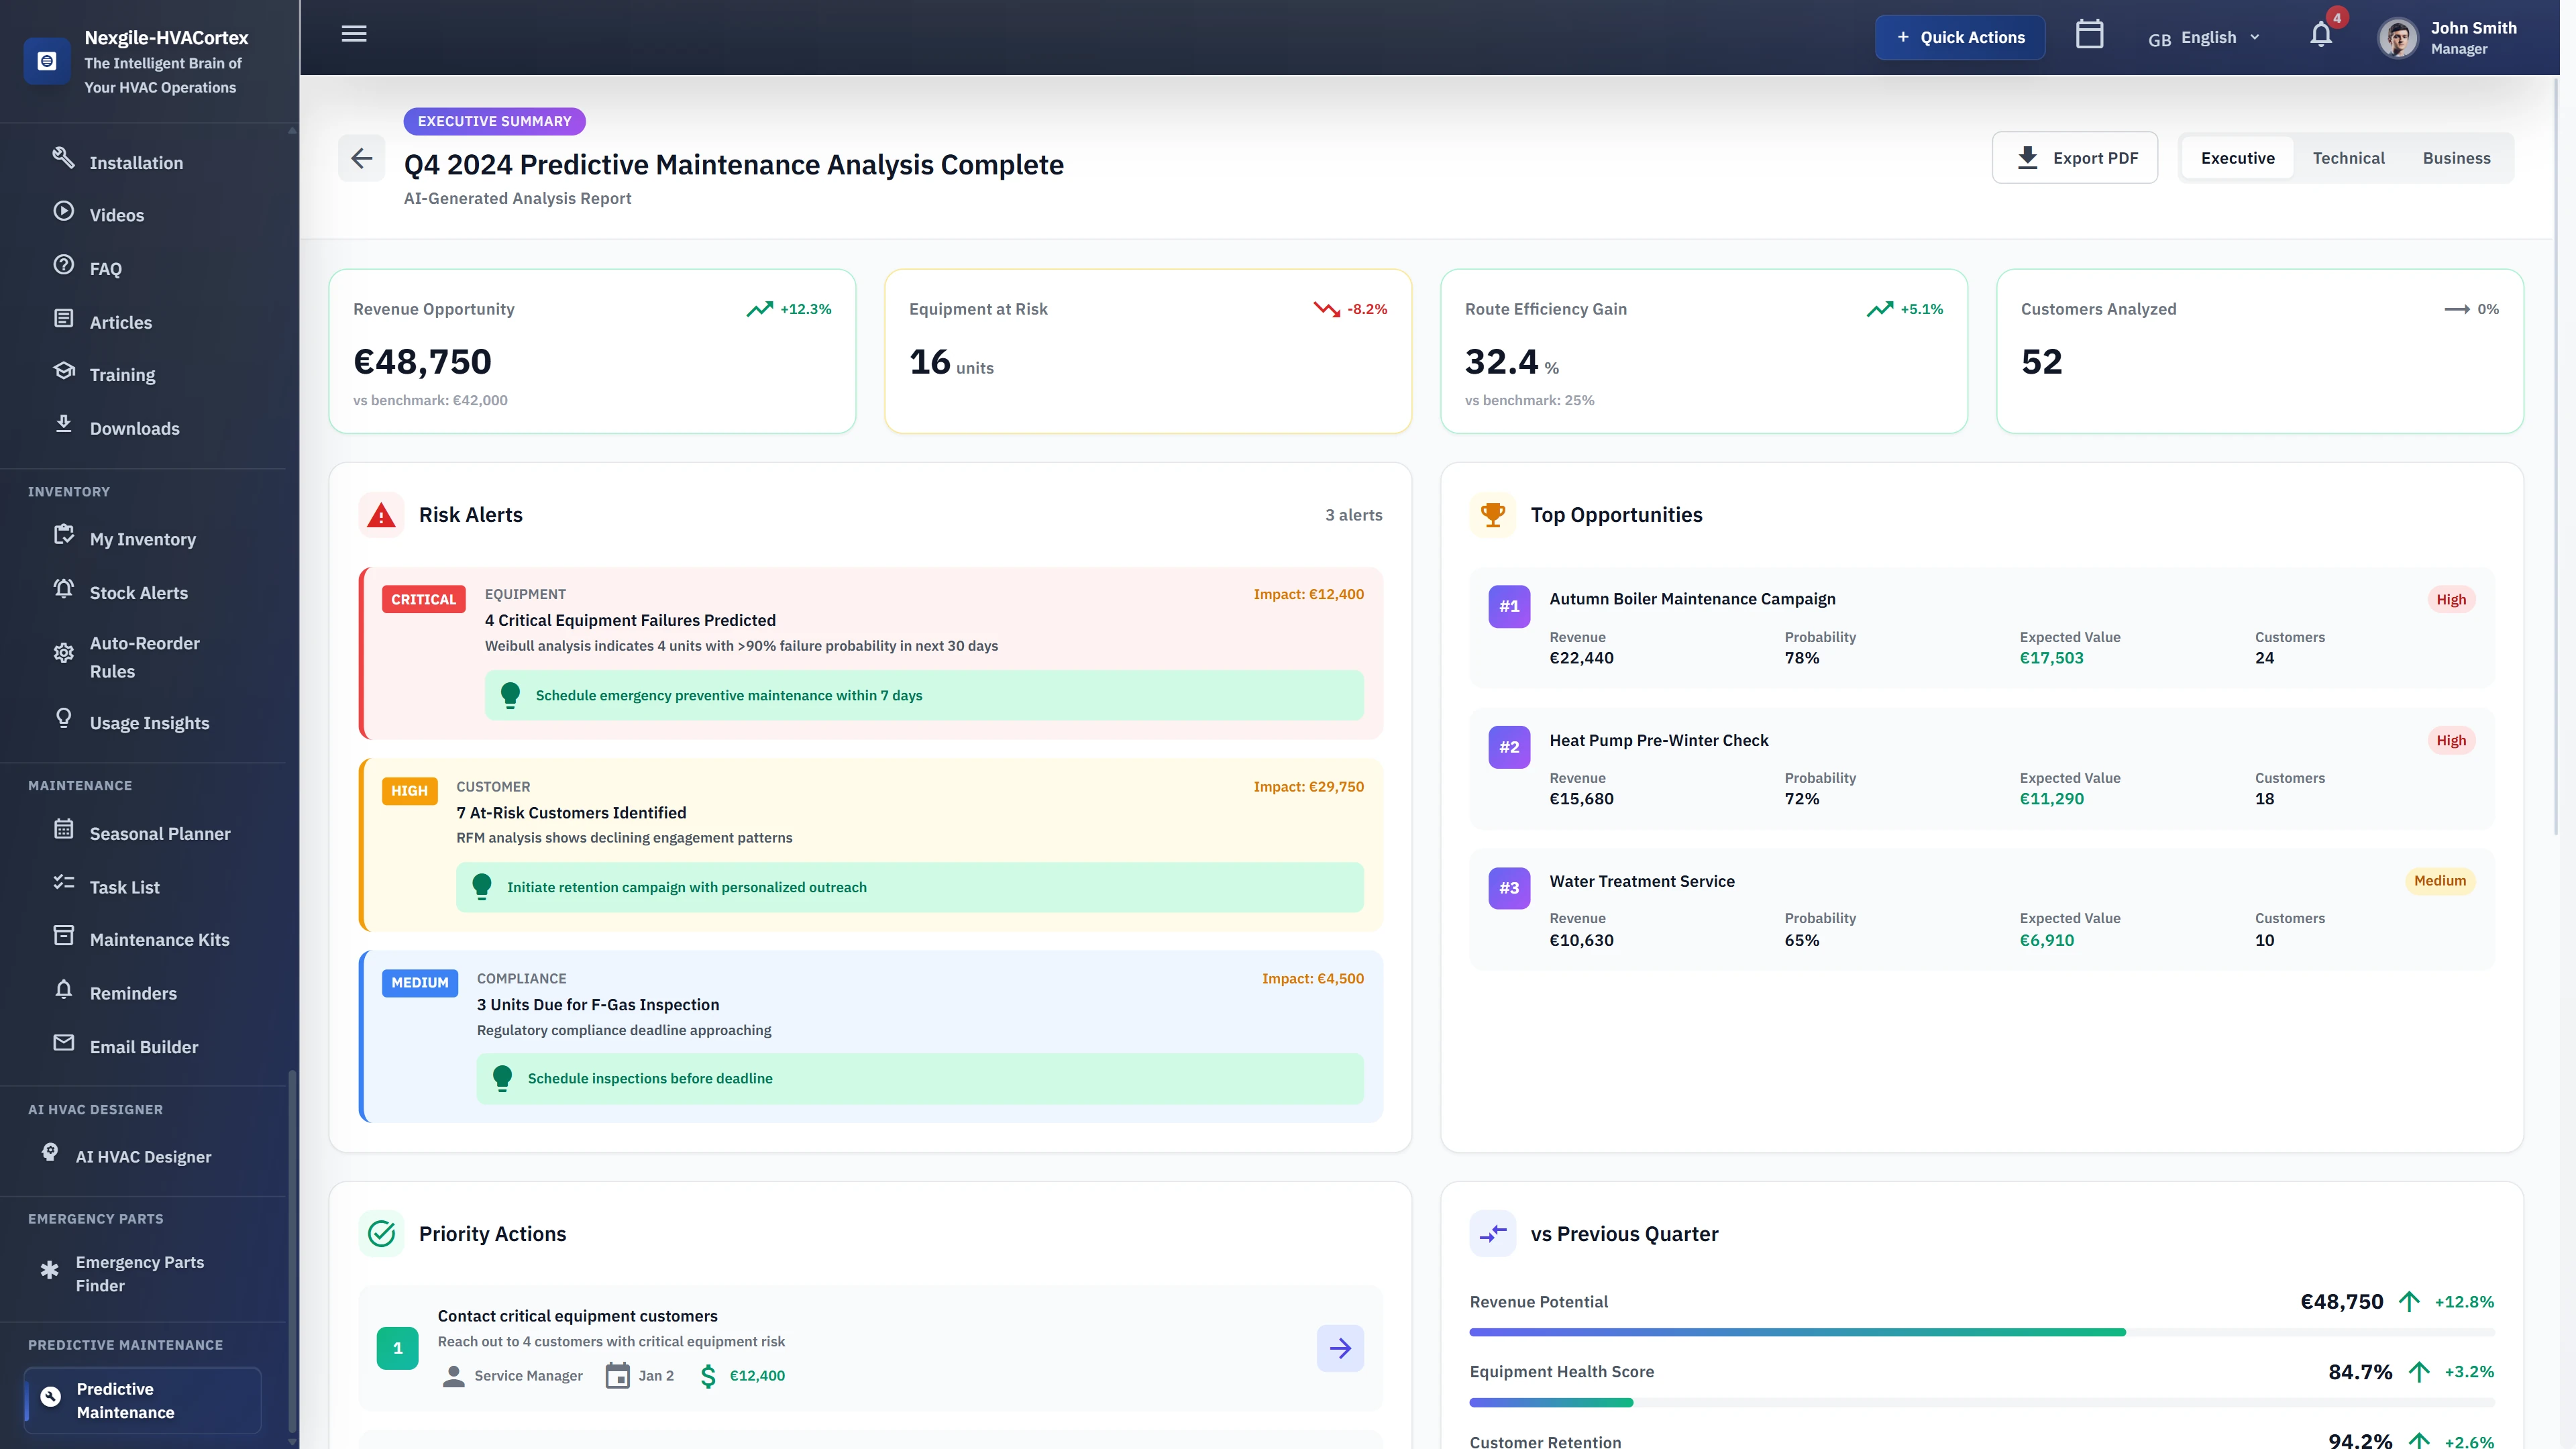
Task: Open the Seasonal Planner from the sidebar
Action: click(x=158, y=833)
